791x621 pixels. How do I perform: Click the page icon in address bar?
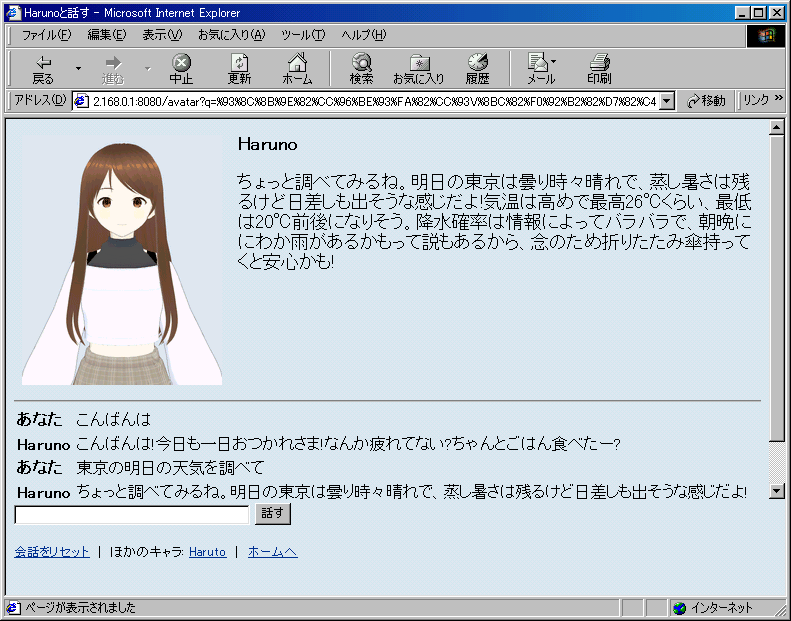pyautogui.click(x=81, y=101)
